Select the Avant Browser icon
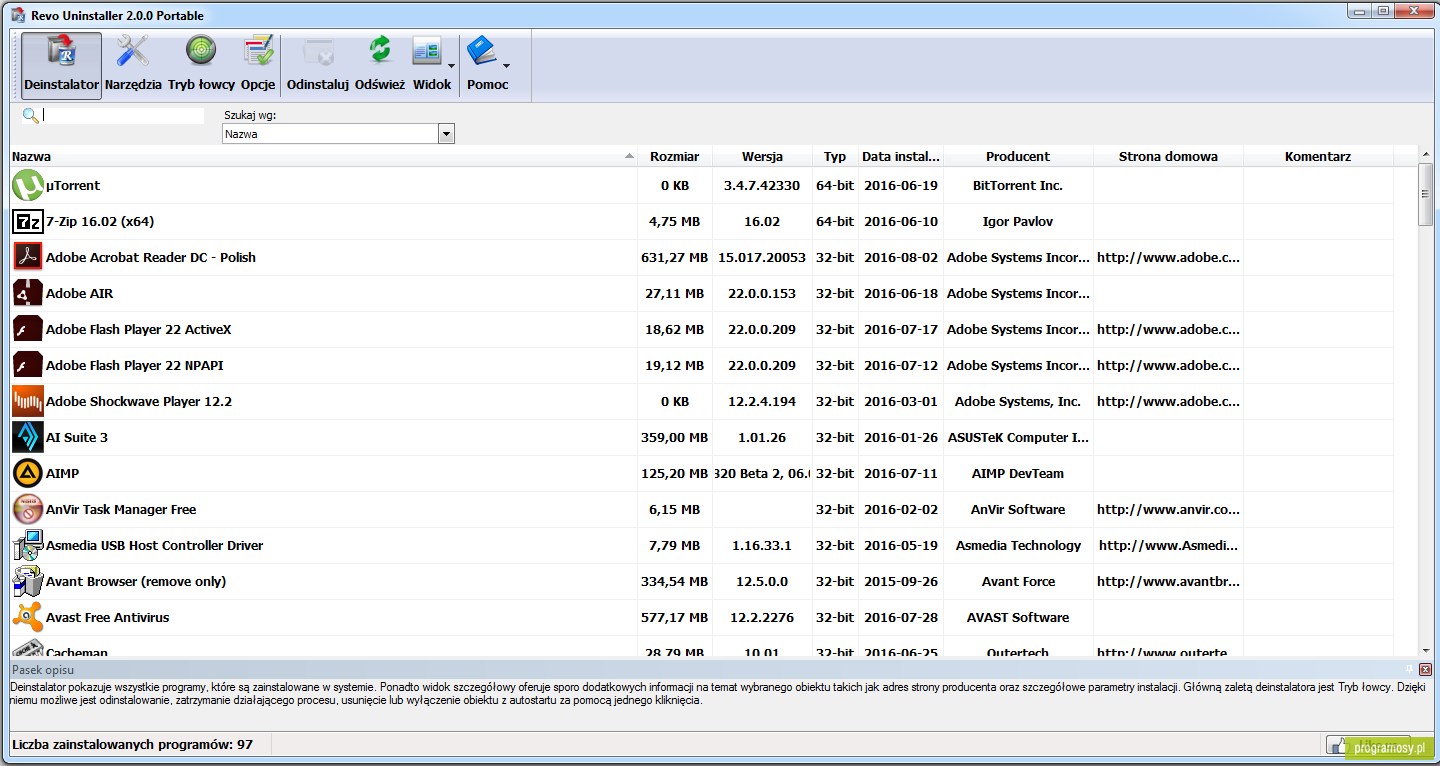Image resolution: width=1440 pixels, height=766 pixels. click(x=28, y=581)
